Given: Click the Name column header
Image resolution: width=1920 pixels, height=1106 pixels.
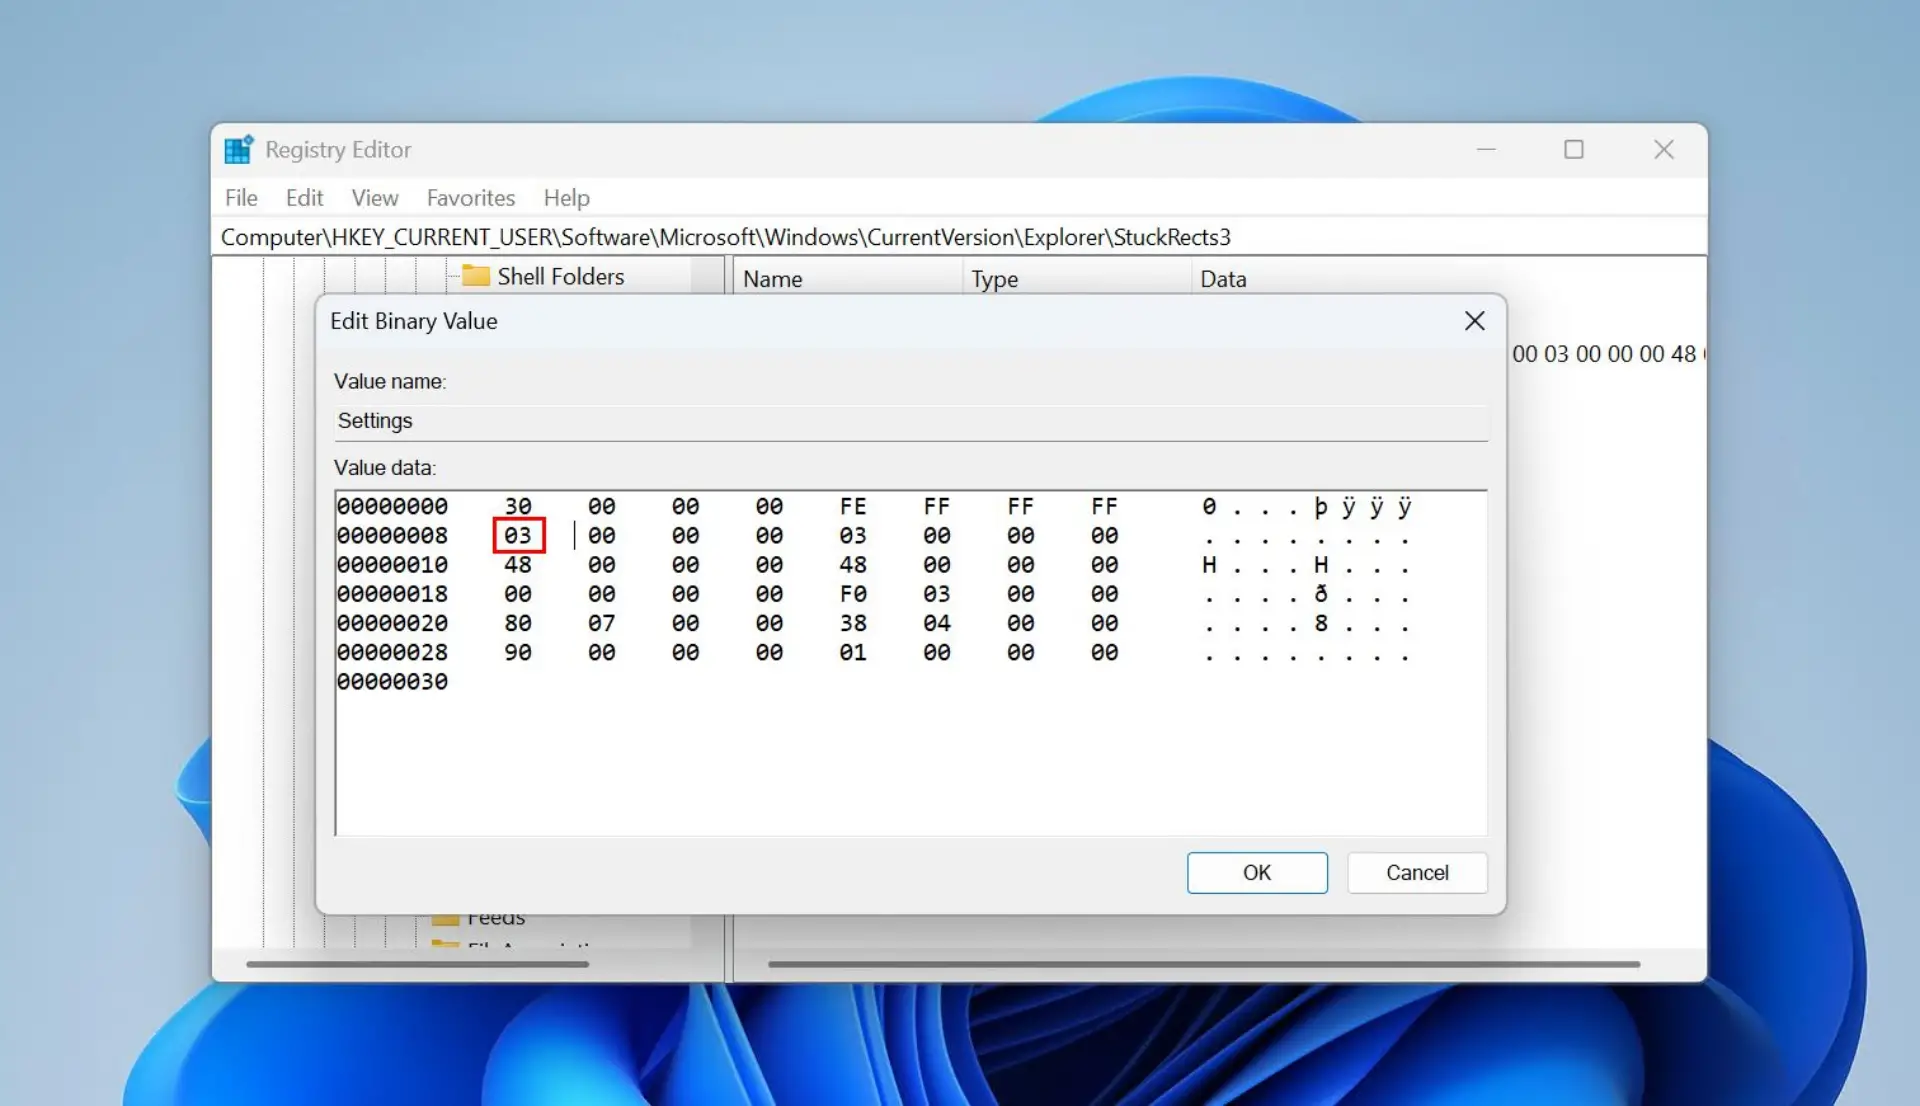Looking at the screenshot, I should click(x=846, y=279).
